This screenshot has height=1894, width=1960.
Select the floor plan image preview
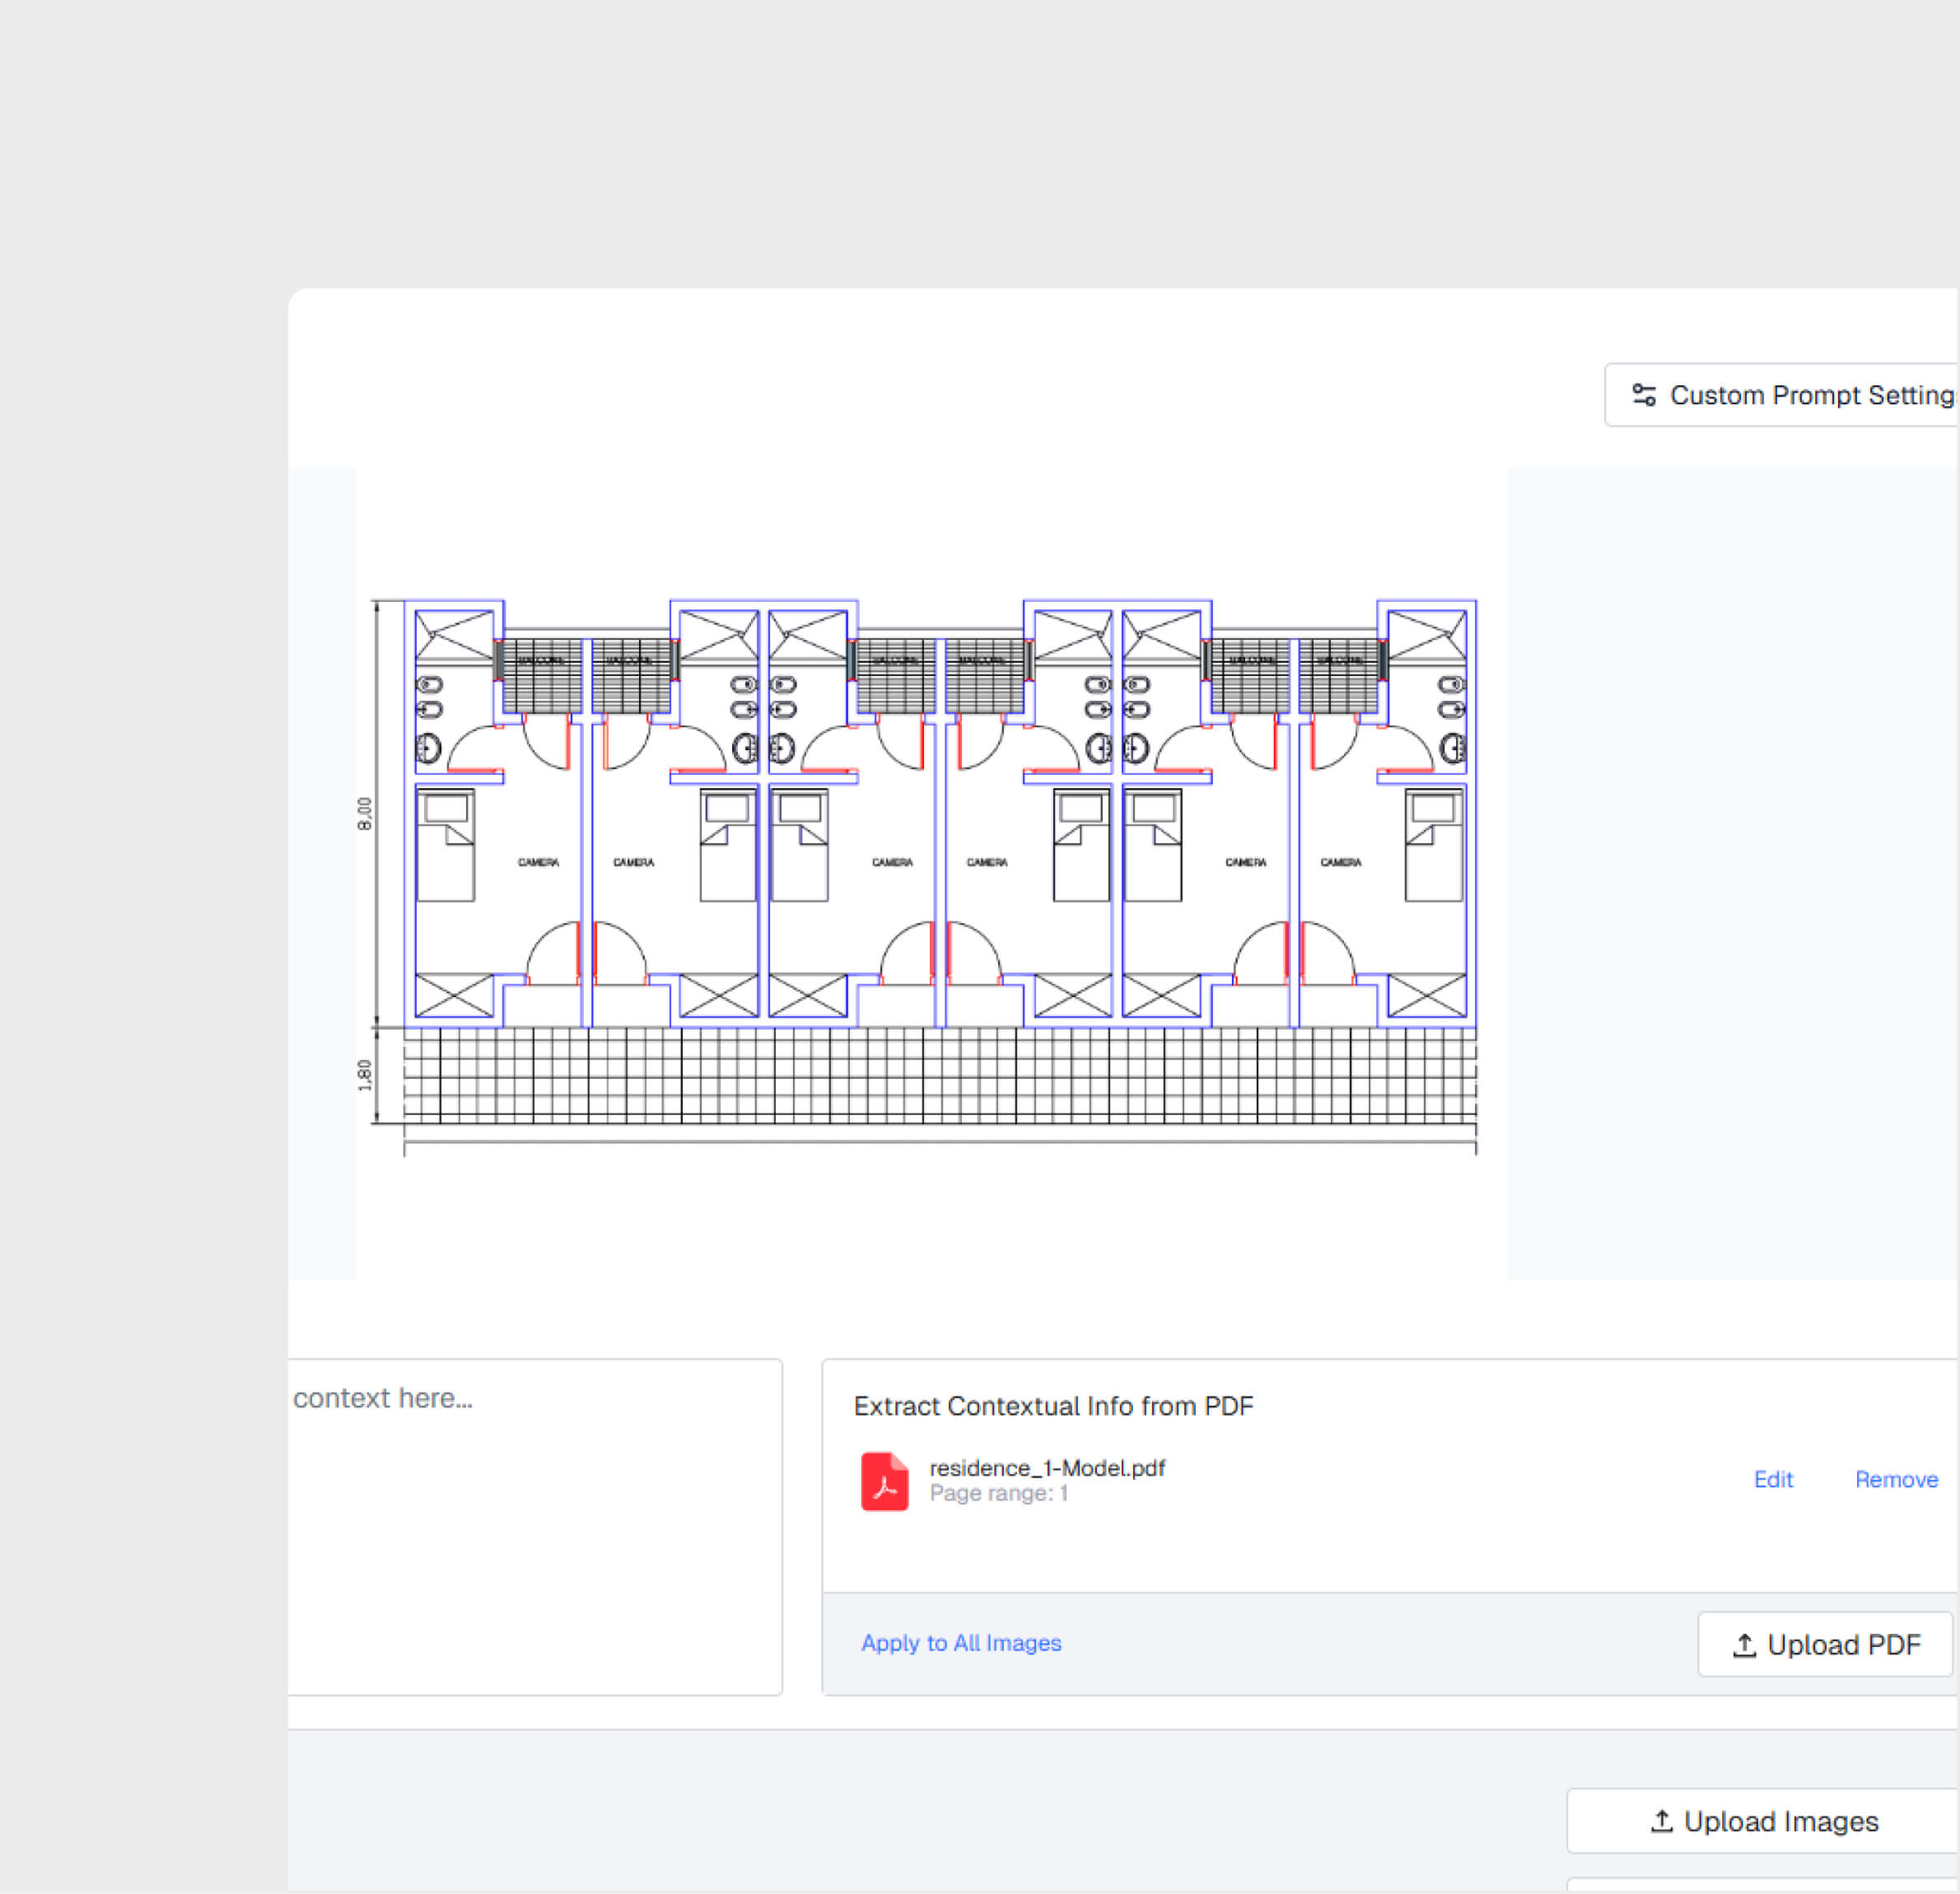(x=930, y=870)
